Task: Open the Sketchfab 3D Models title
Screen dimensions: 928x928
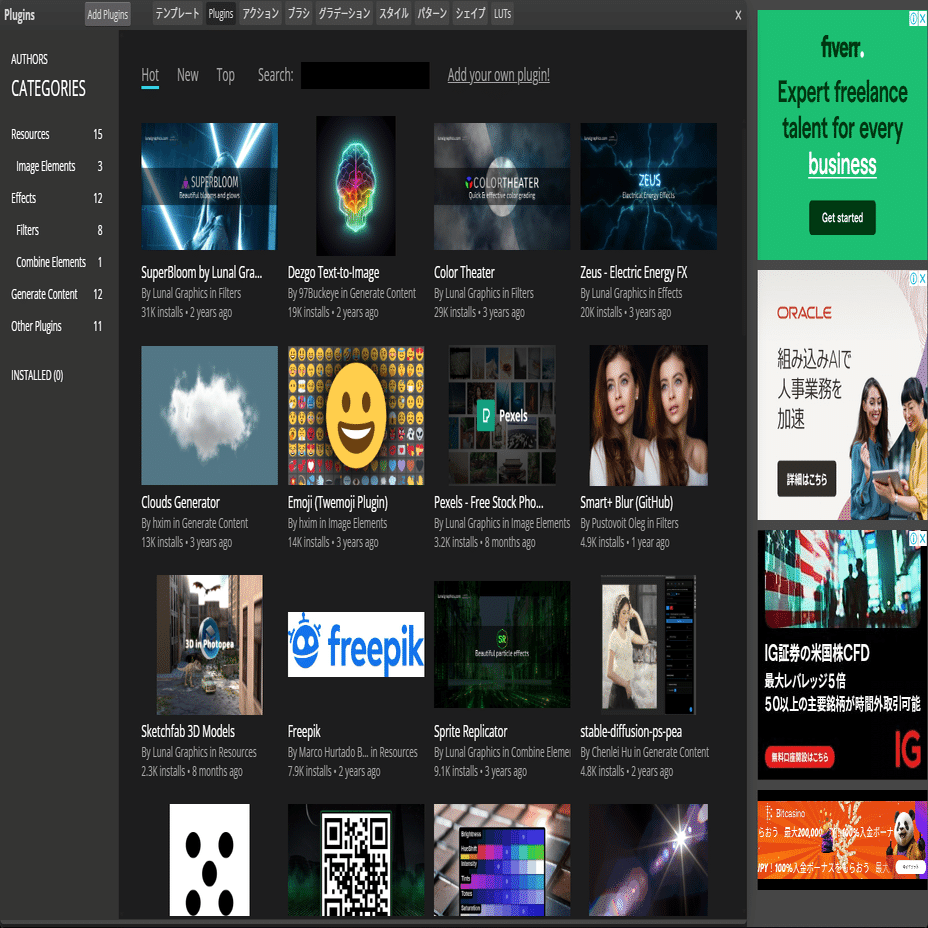Action: click(188, 732)
